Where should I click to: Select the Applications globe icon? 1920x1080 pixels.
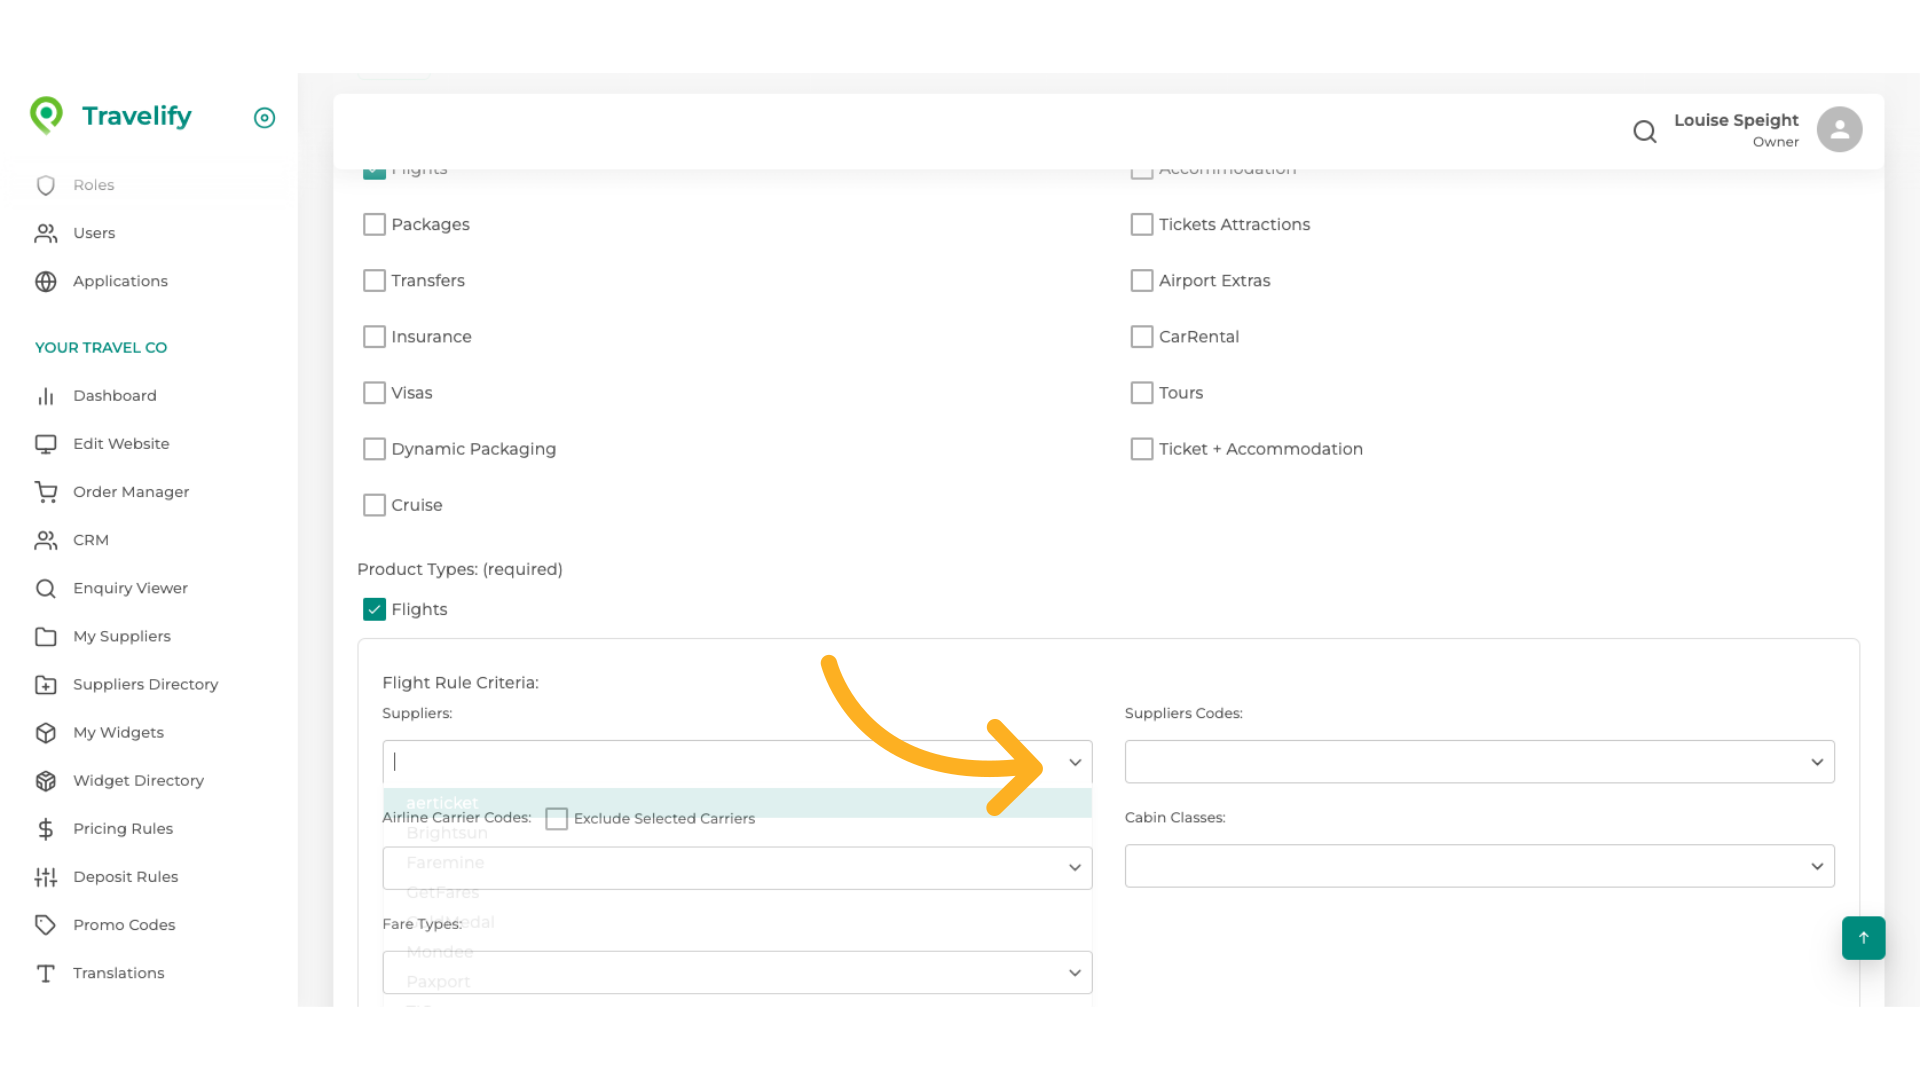point(46,281)
